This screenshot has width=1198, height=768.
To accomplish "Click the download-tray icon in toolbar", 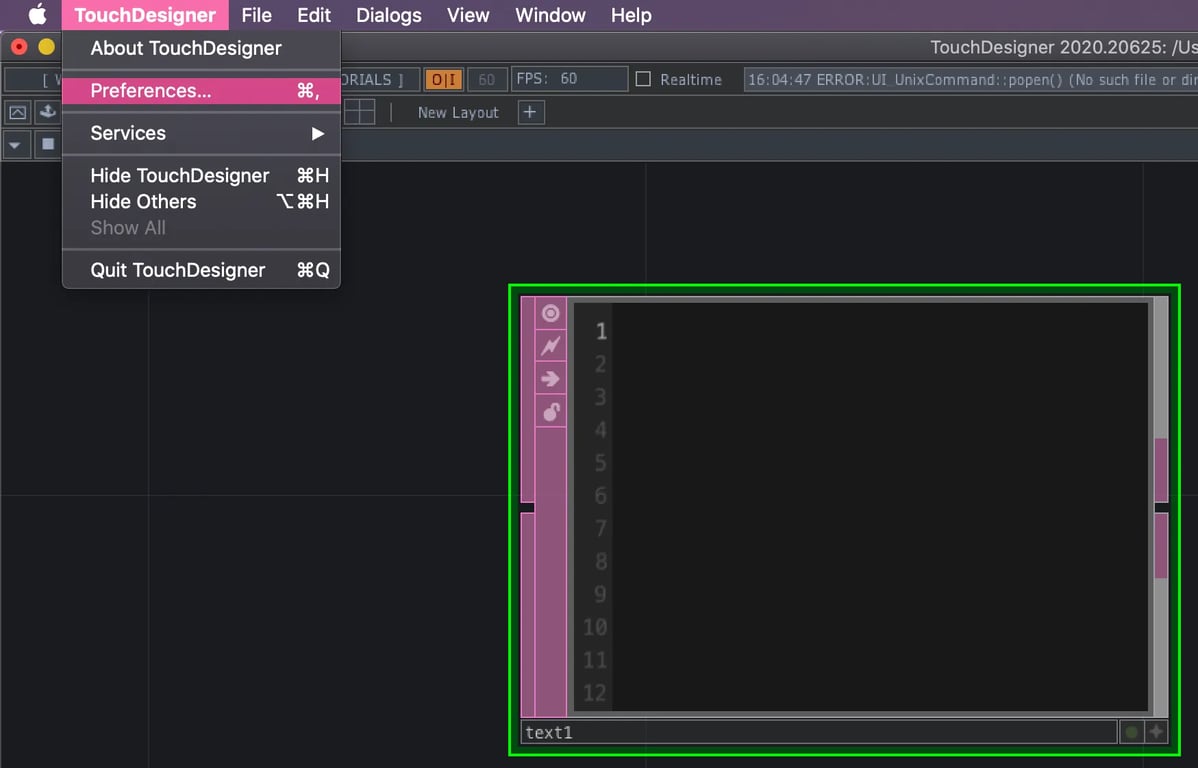I will tap(47, 112).
